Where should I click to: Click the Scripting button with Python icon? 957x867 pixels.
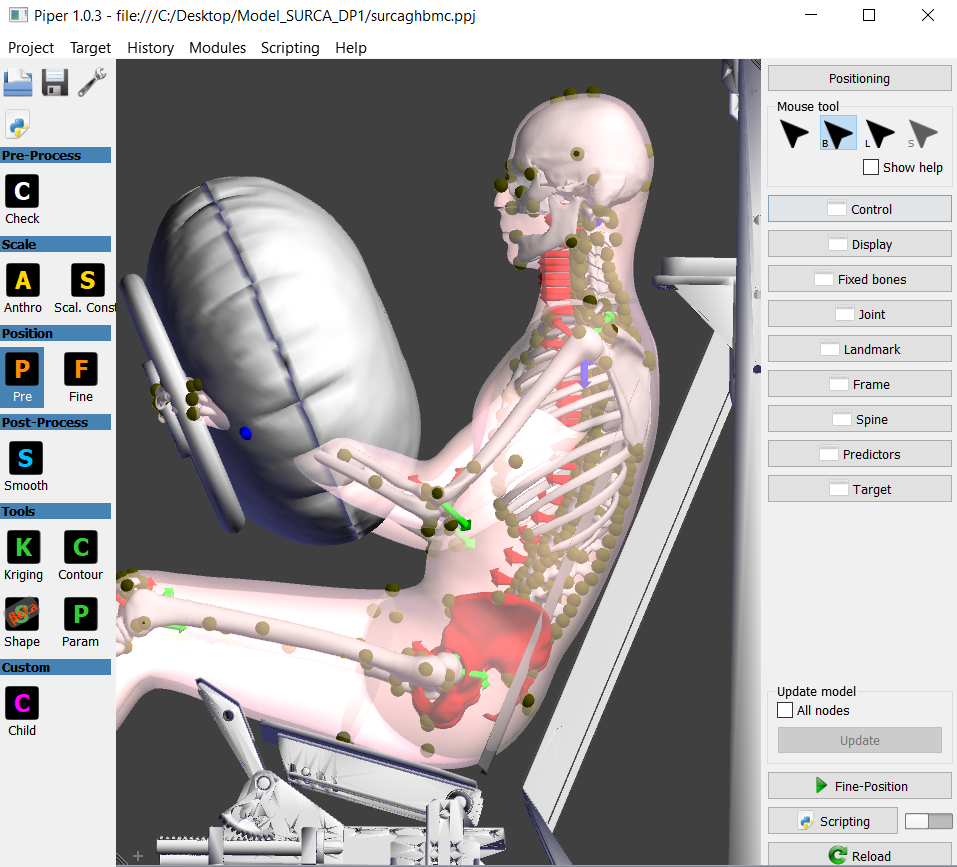pyautogui.click(x=832, y=821)
